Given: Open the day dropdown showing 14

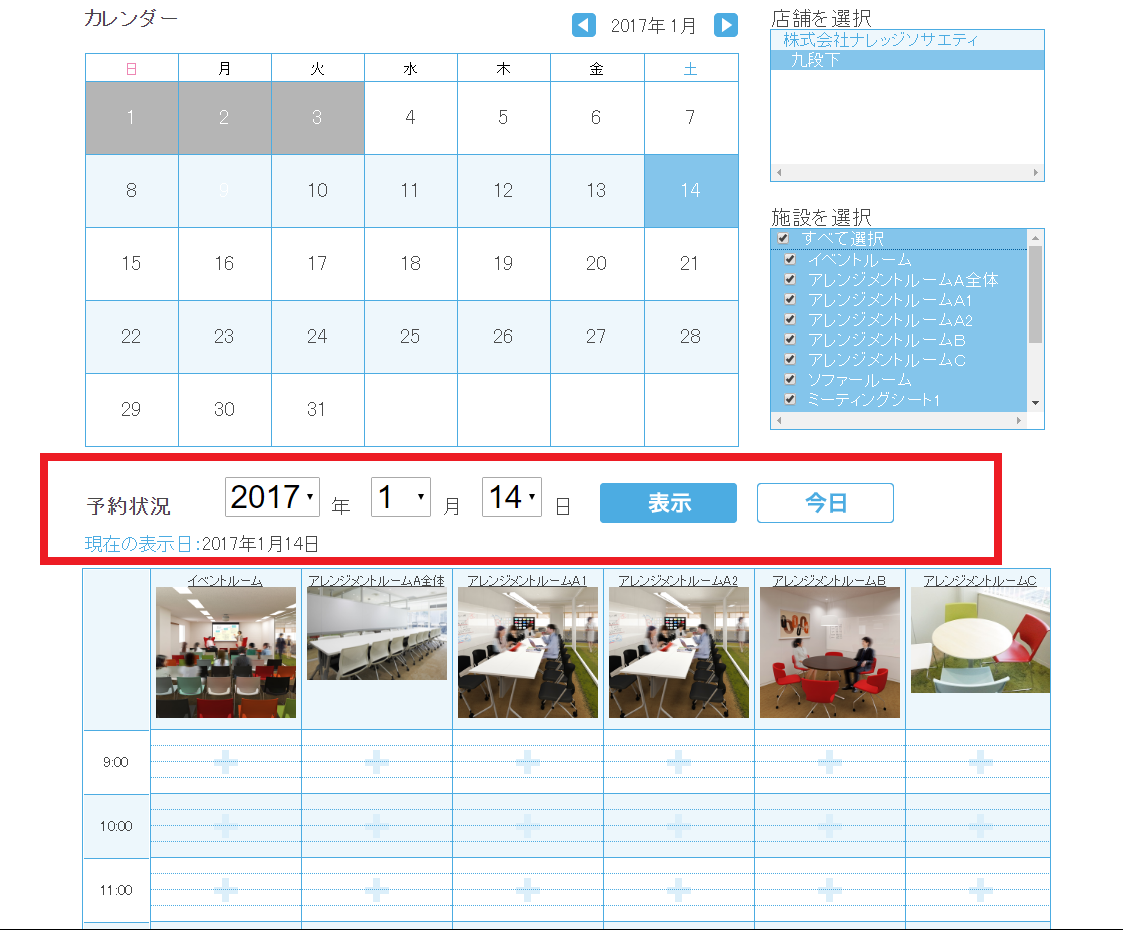Looking at the screenshot, I should (x=512, y=497).
